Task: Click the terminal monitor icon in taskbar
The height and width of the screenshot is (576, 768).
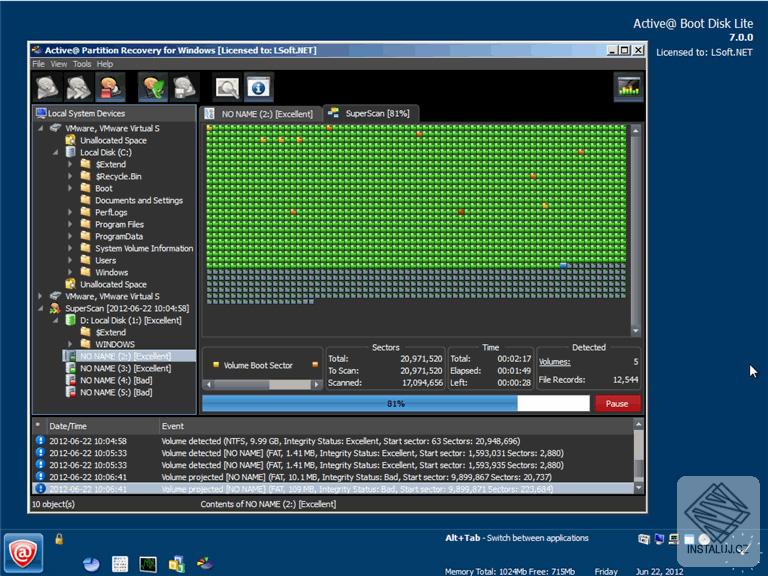Action: click(x=148, y=564)
